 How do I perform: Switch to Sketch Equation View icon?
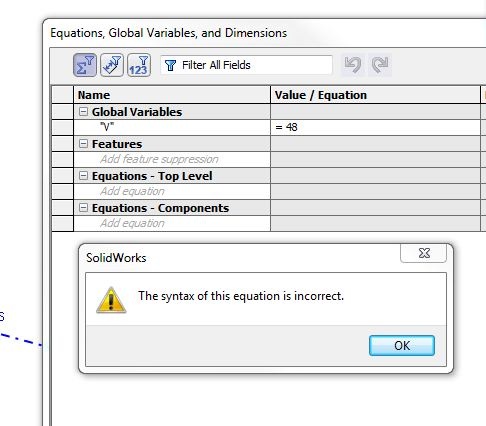tap(112, 65)
